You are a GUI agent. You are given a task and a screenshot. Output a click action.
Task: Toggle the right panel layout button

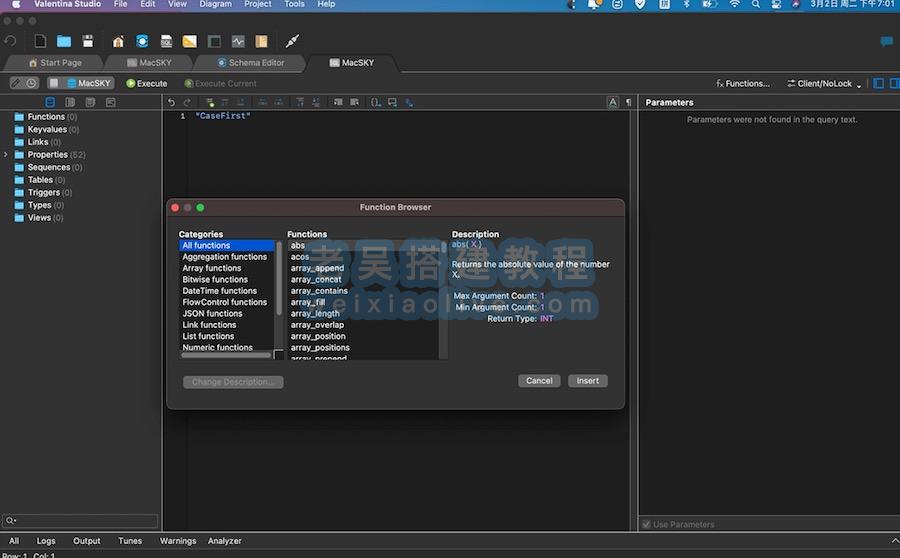(x=894, y=83)
